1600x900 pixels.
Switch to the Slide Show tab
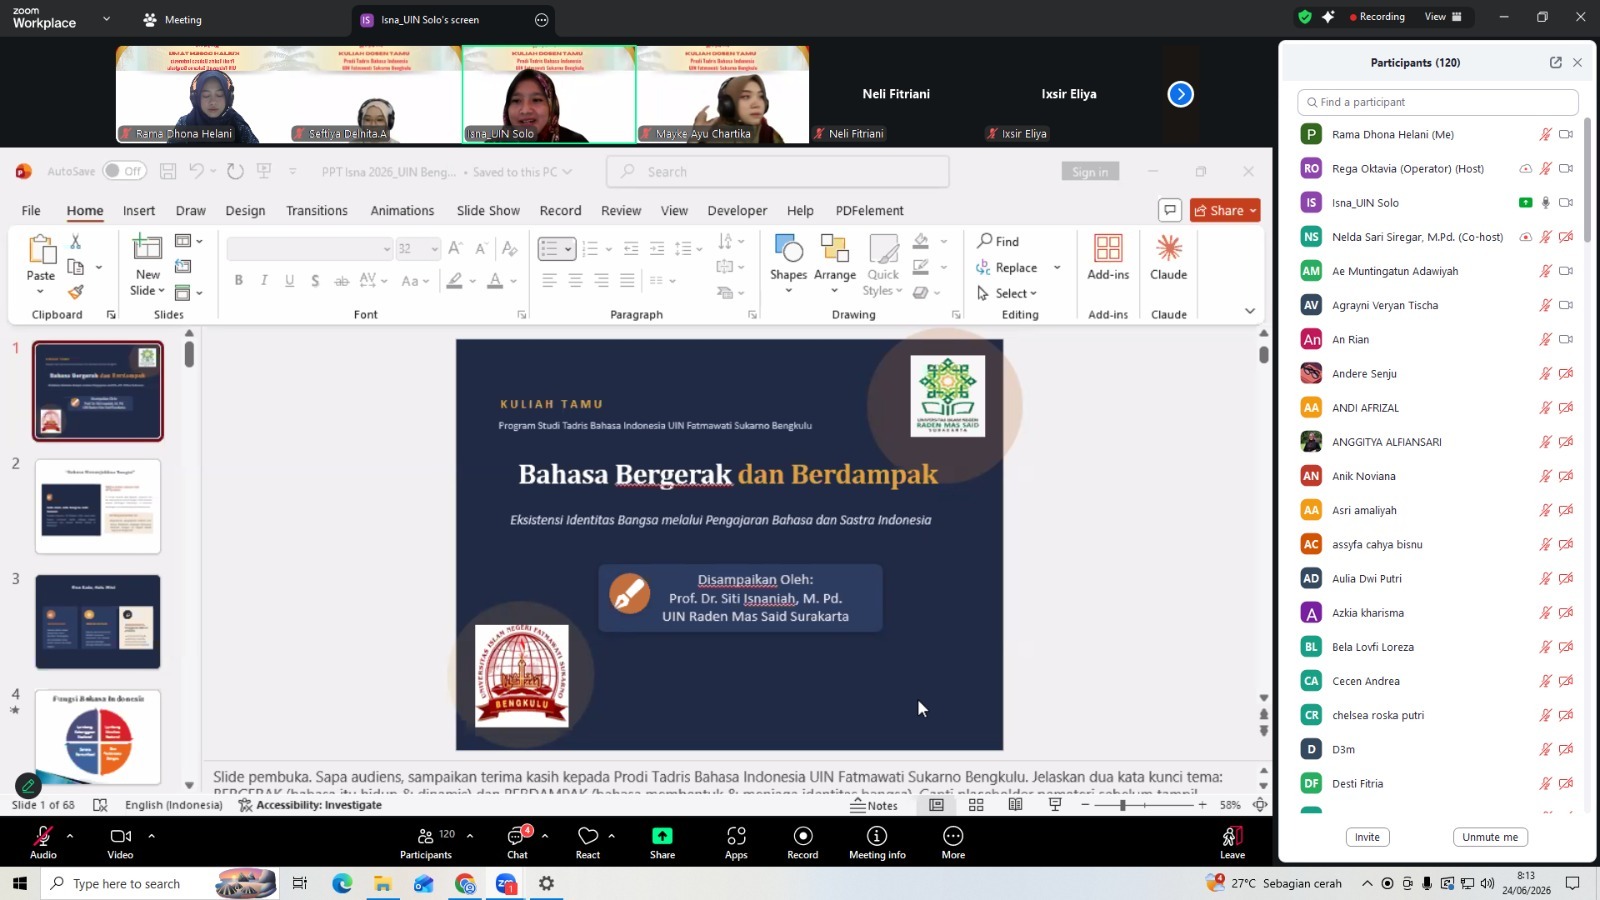click(x=488, y=211)
